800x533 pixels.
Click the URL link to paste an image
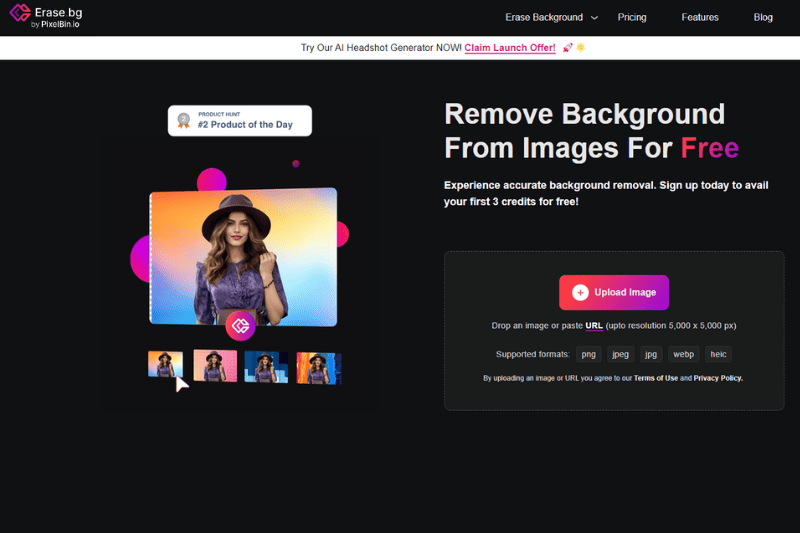click(594, 326)
